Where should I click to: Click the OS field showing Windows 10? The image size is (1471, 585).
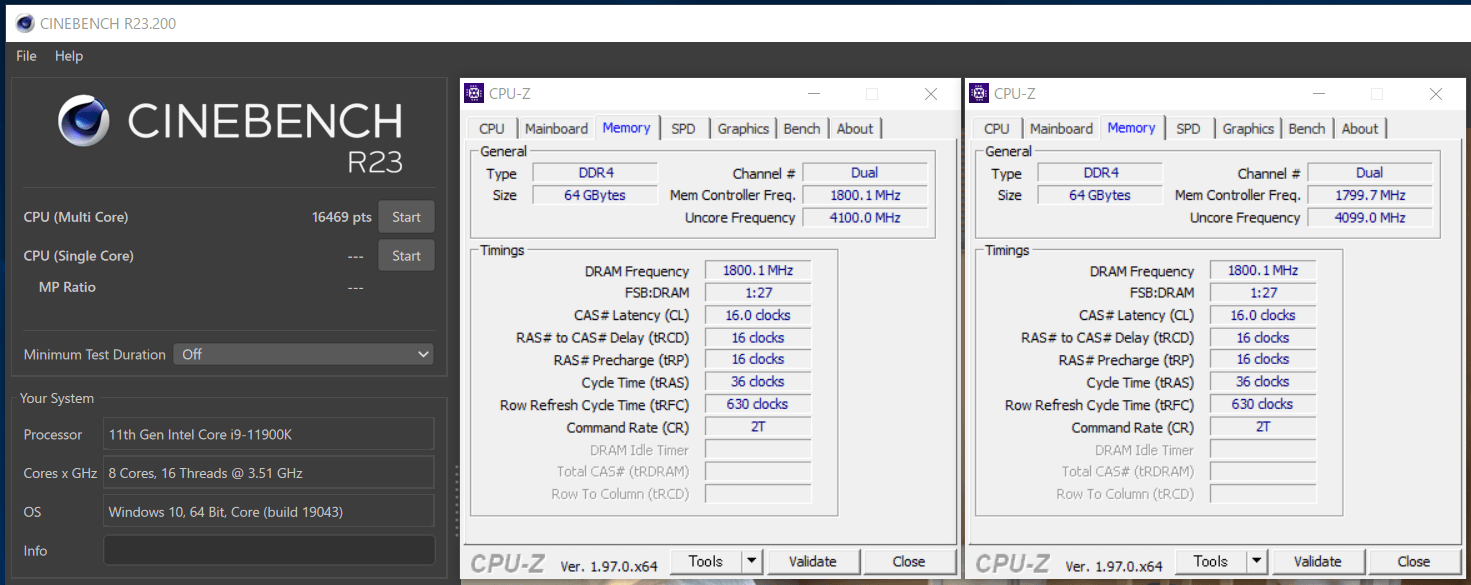(269, 511)
